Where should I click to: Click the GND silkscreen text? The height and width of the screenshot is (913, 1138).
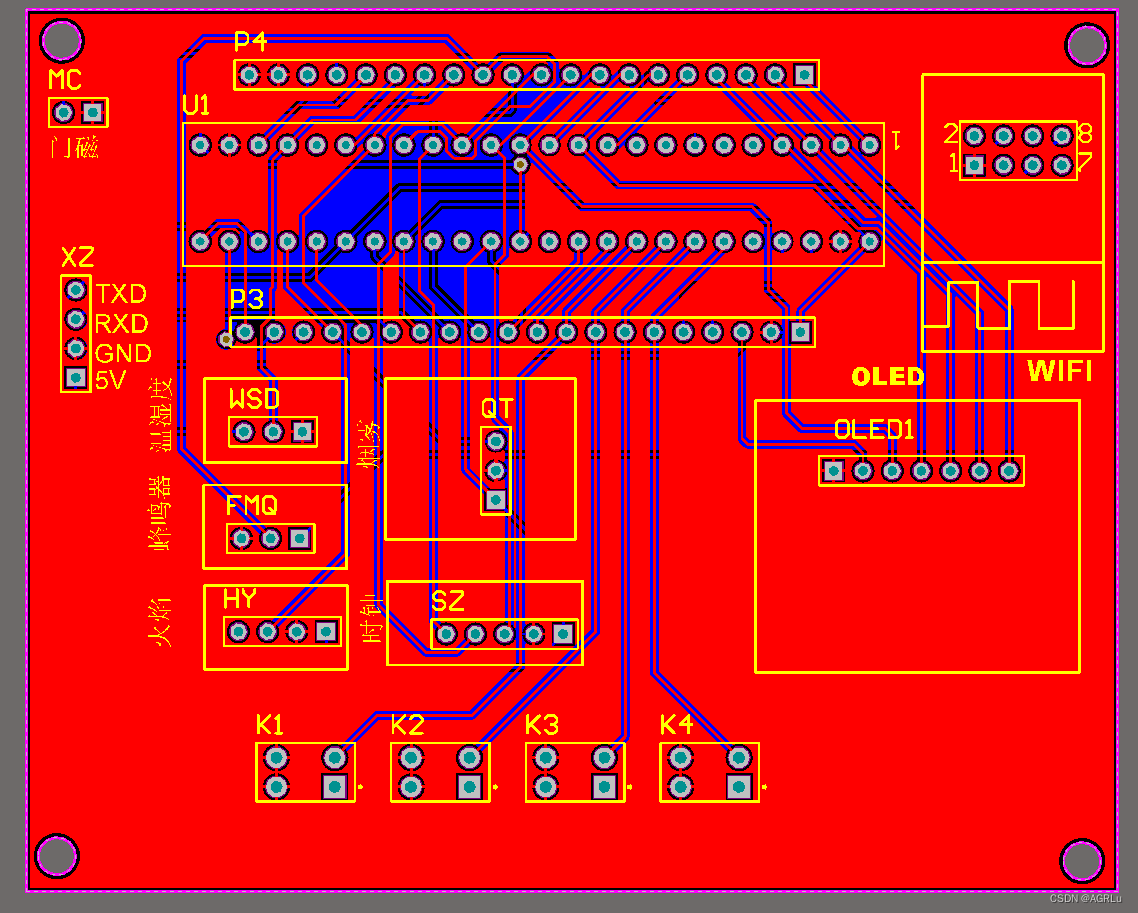(123, 353)
